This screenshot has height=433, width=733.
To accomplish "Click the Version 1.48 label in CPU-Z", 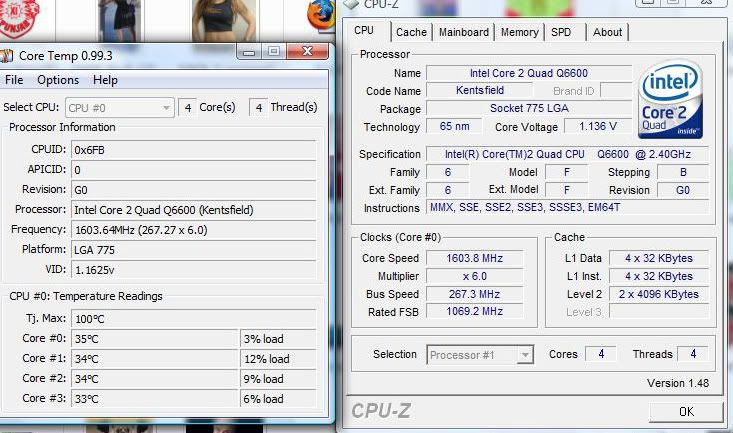I will tap(678, 383).
